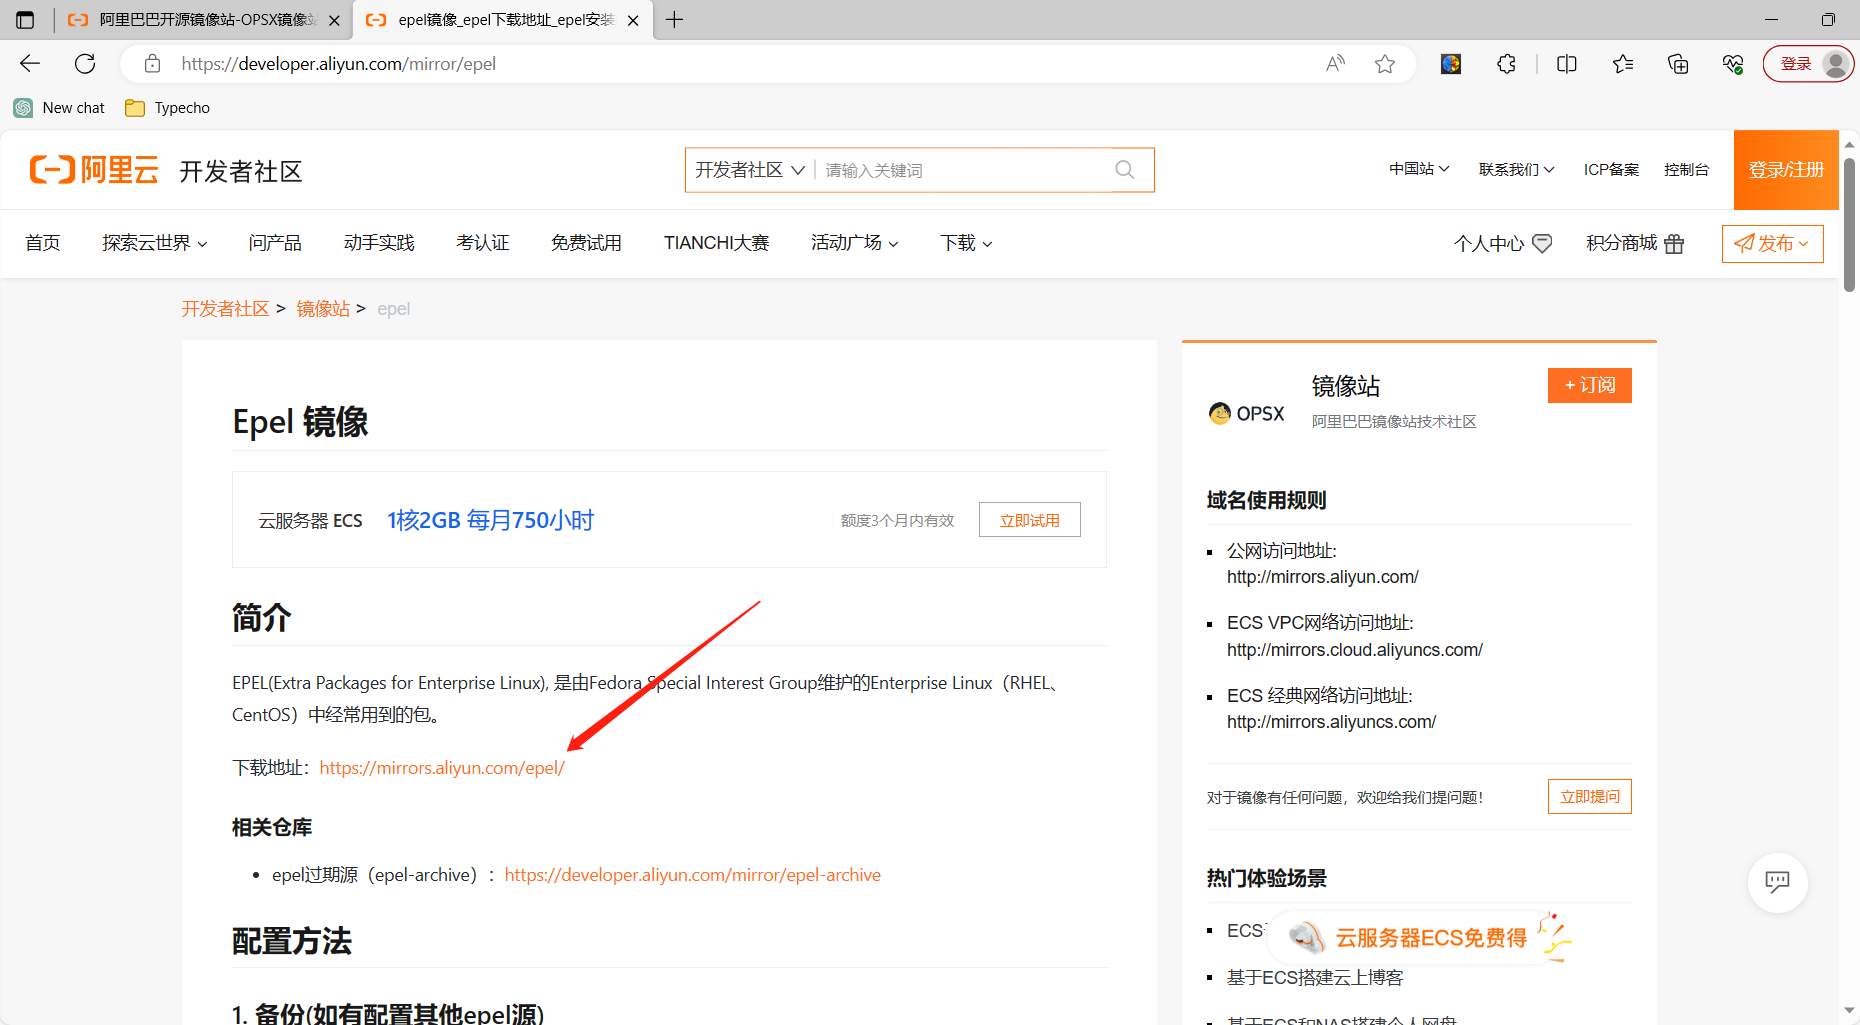The height and width of the screenshot is (1025, 1860).
Task: Click the 立即试用 button
Action: click(1030, 520)
